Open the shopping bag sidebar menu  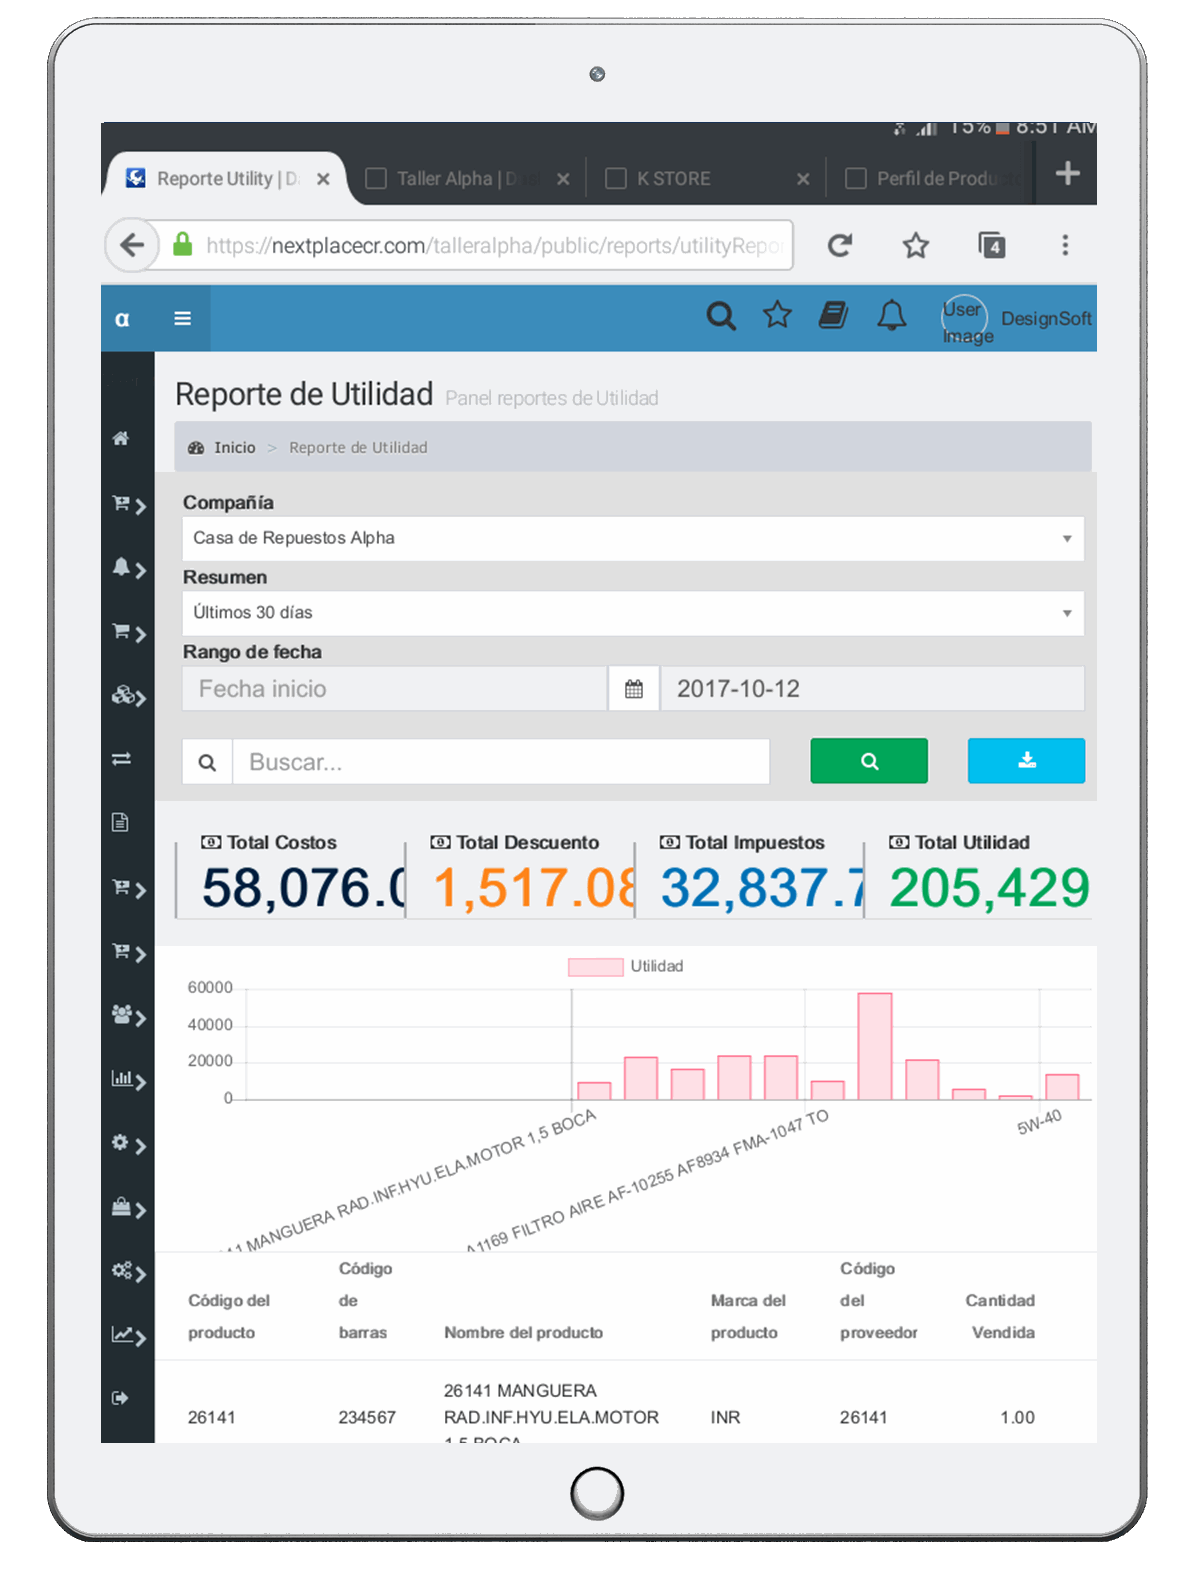click(x=121, y=1207)
